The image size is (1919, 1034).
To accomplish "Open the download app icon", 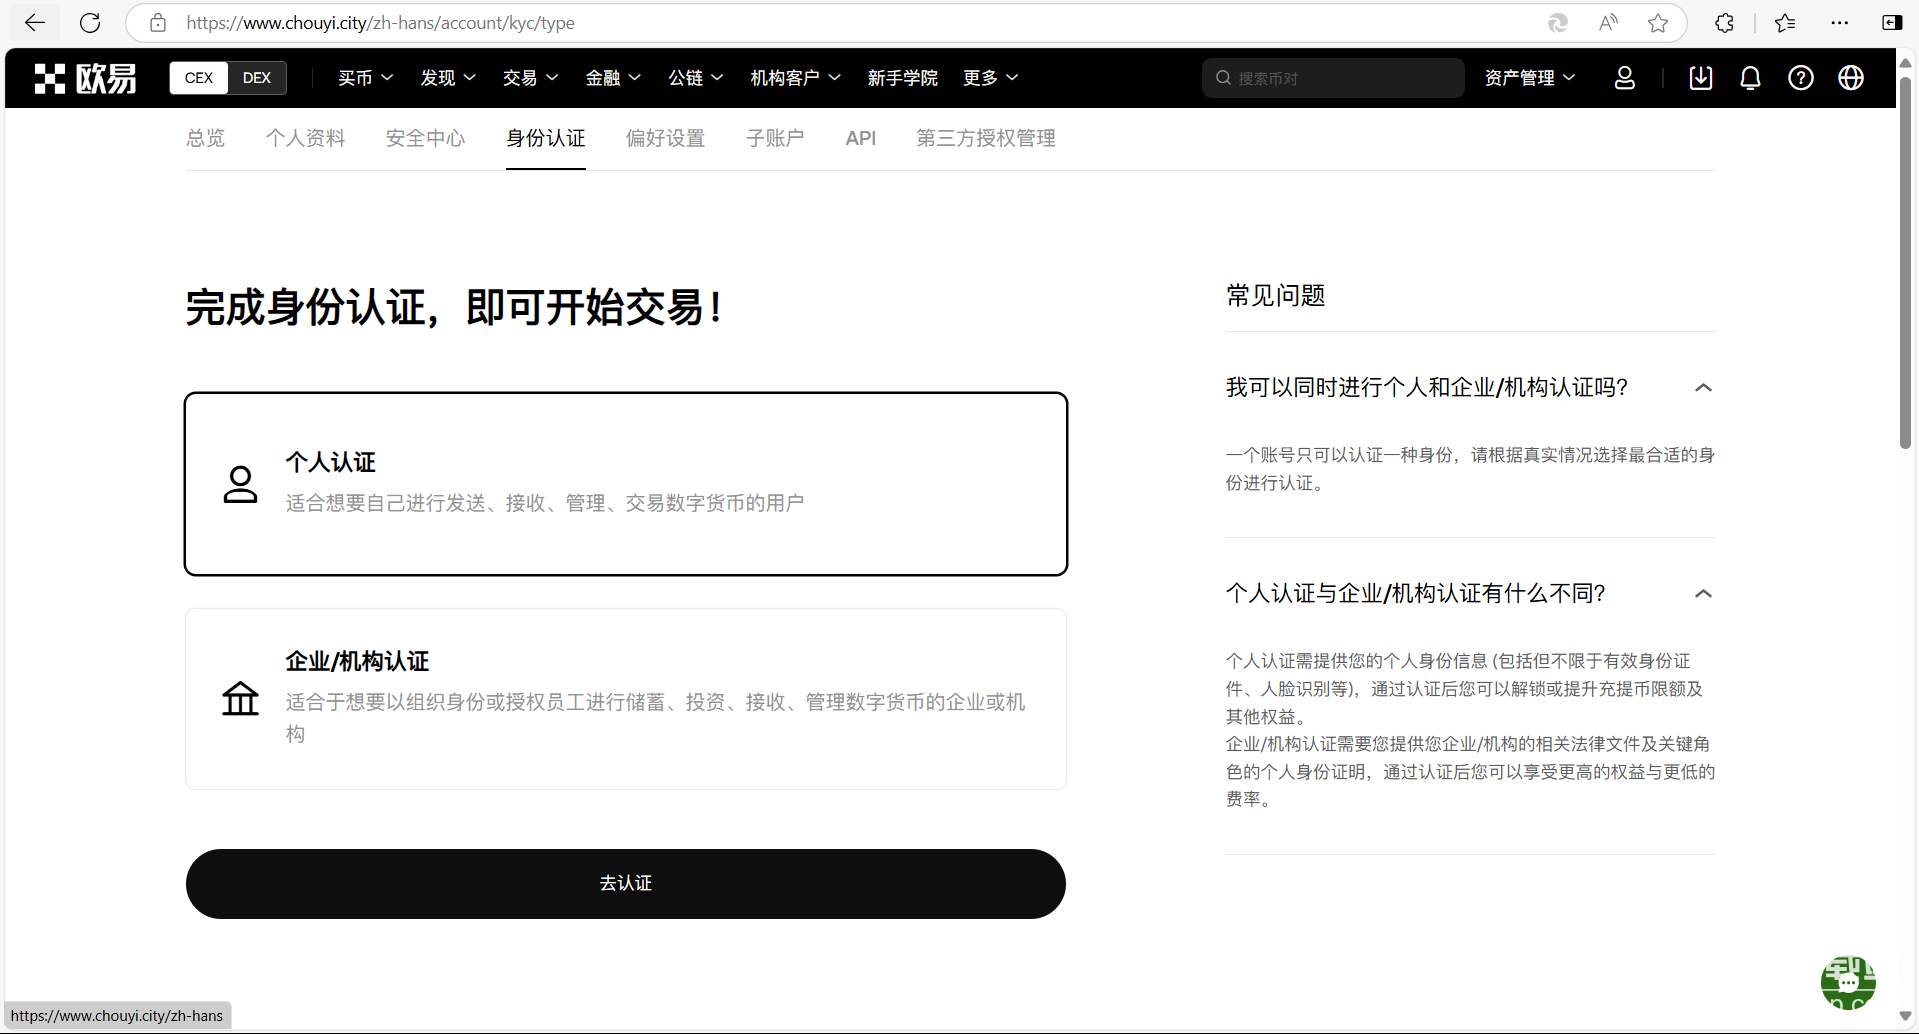I will click(1700, 78).
